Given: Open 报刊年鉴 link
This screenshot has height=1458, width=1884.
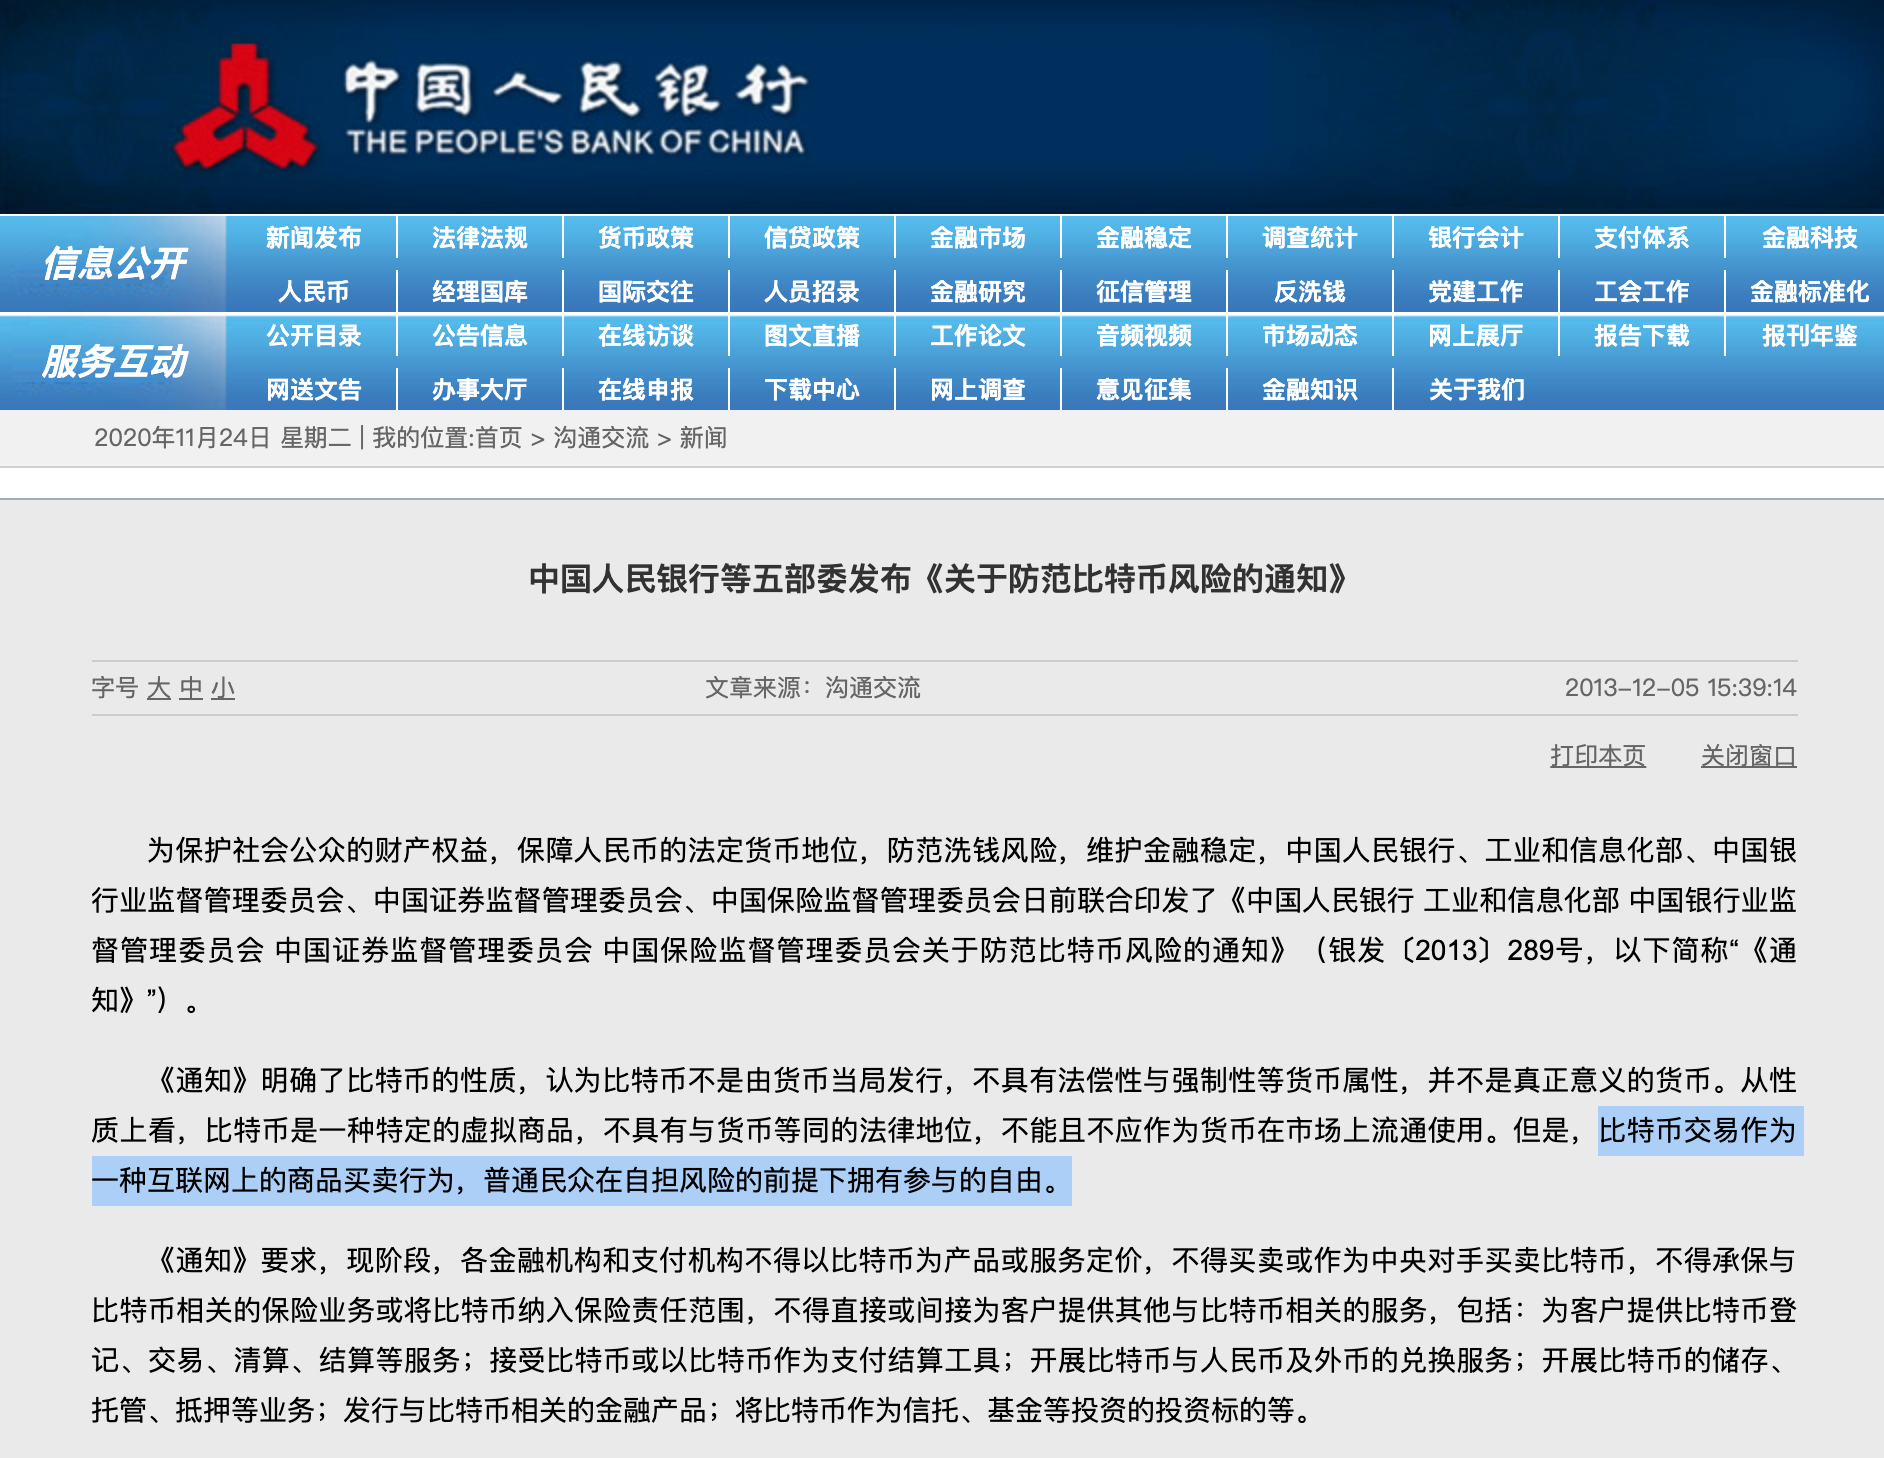Looking at the screenshot, I should pos(1809,336).
